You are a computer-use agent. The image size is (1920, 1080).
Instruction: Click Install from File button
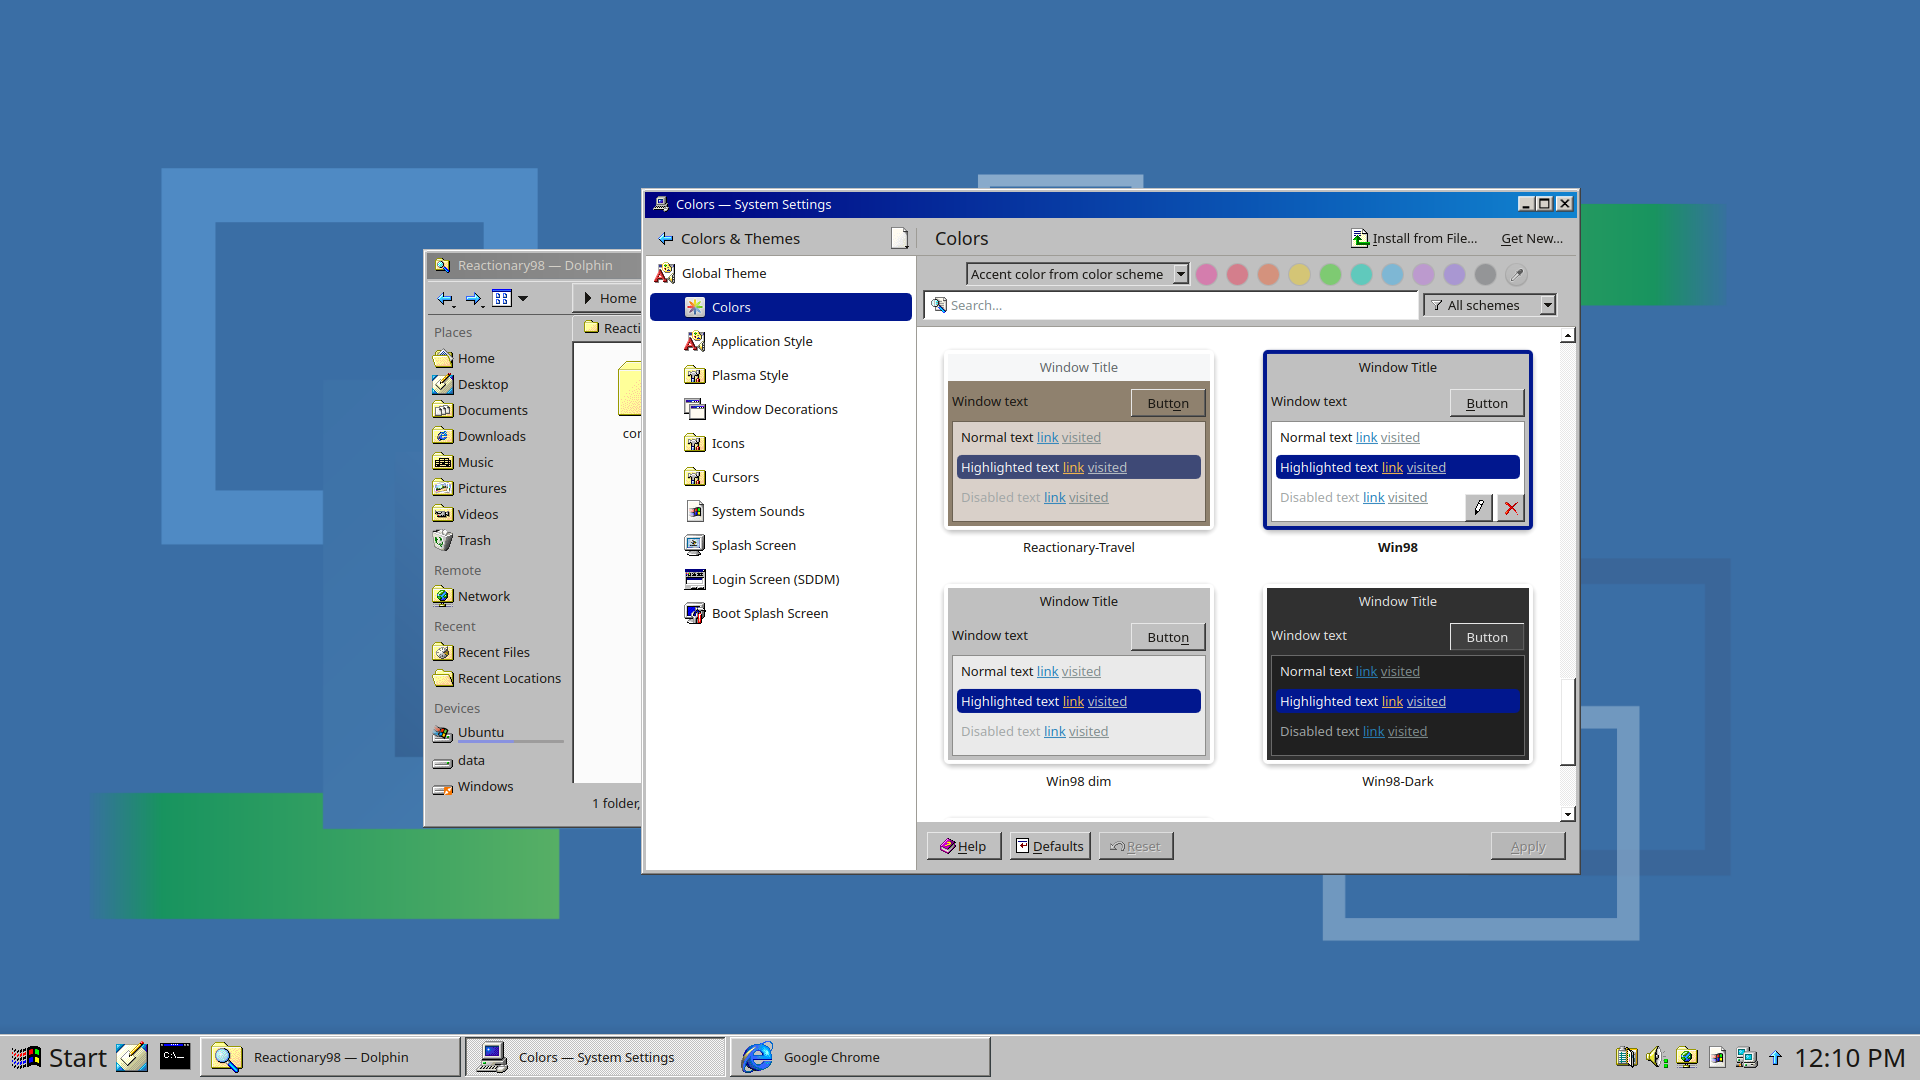[x=1414, y=238]
